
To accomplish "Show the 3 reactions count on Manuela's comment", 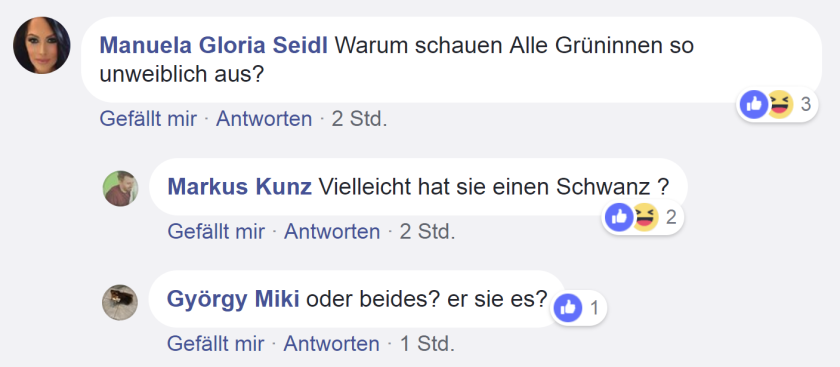I will pyautogui.click(x=806, y=105).
